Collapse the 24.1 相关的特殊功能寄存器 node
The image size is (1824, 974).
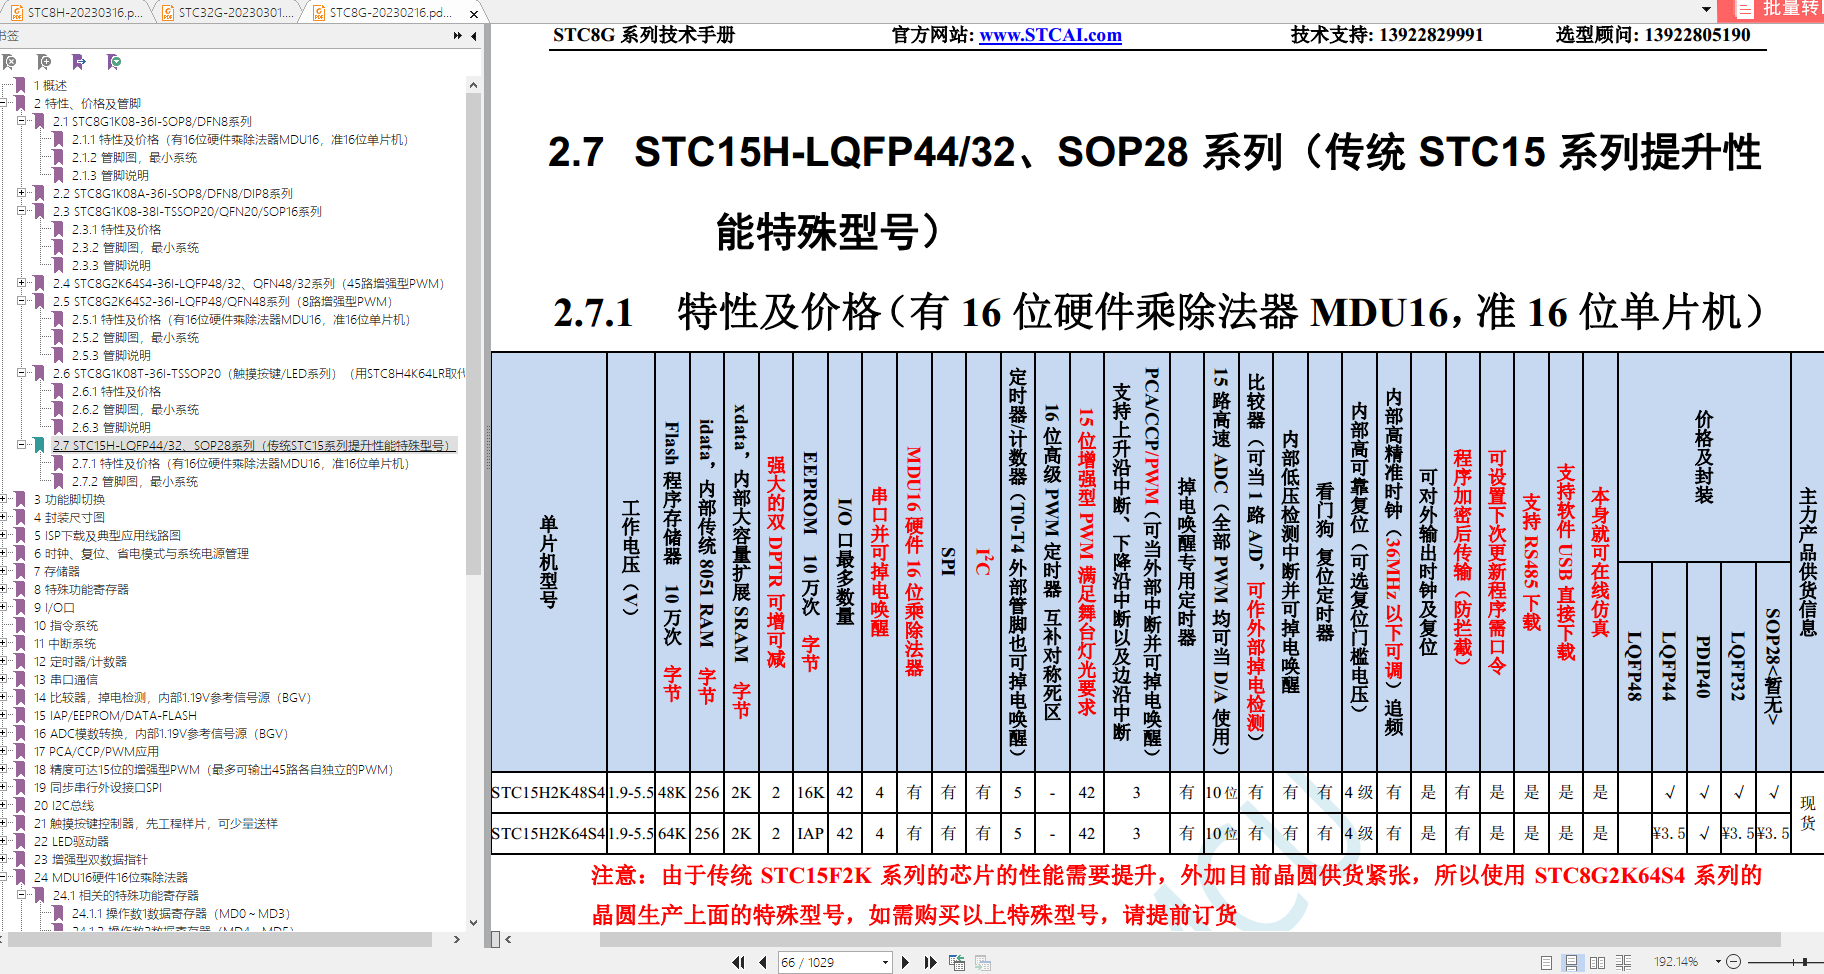21,895
